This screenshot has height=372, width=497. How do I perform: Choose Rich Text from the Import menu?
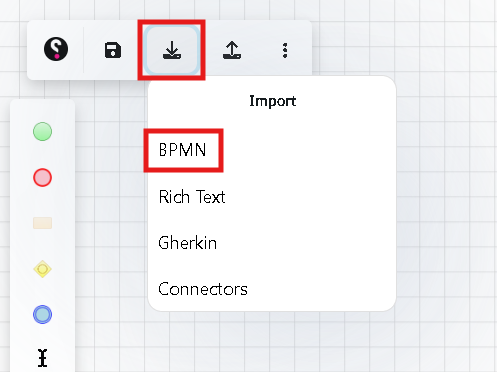click(192, 197)
